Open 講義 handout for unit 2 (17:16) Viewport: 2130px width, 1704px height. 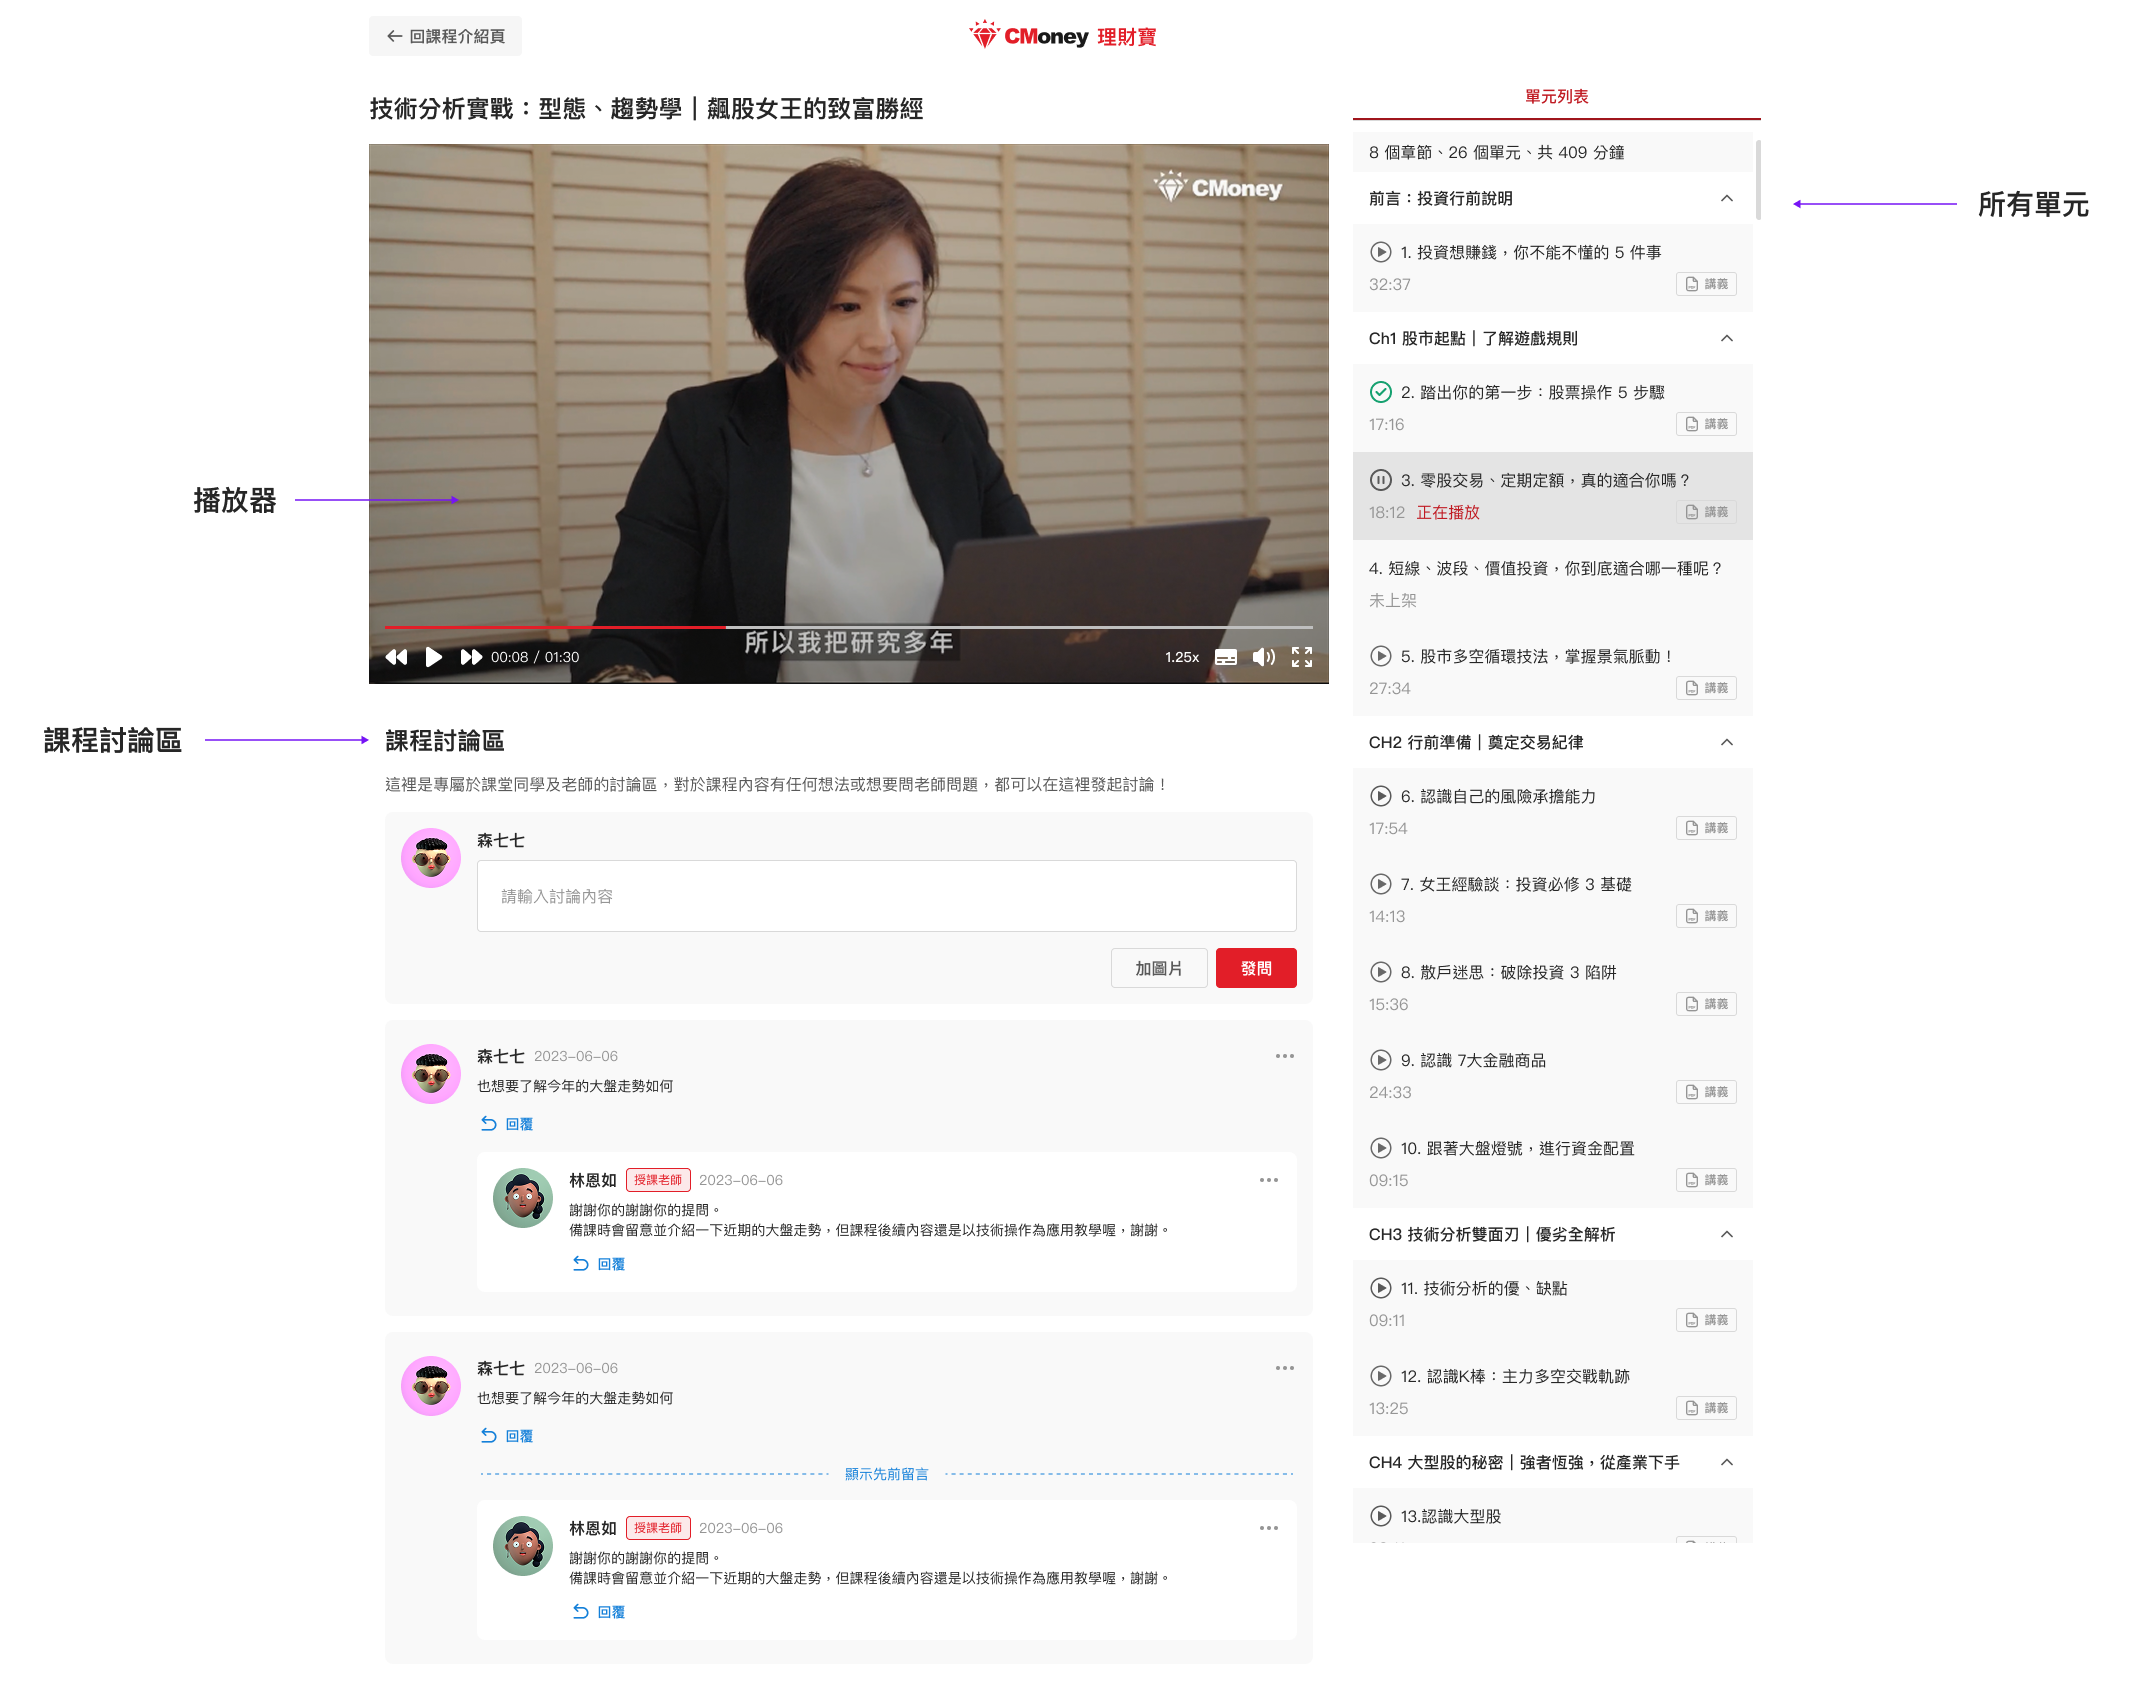1706,424
